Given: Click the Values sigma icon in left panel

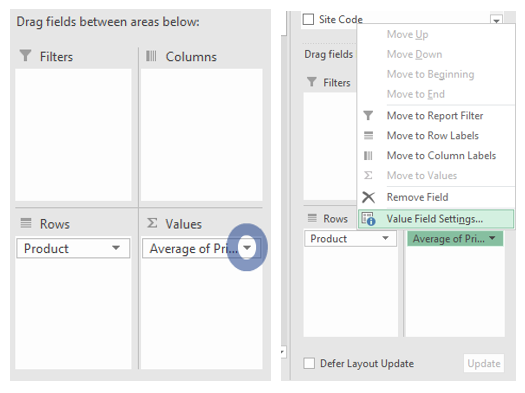Looking at the screenshot, I should tap(152, 223).
